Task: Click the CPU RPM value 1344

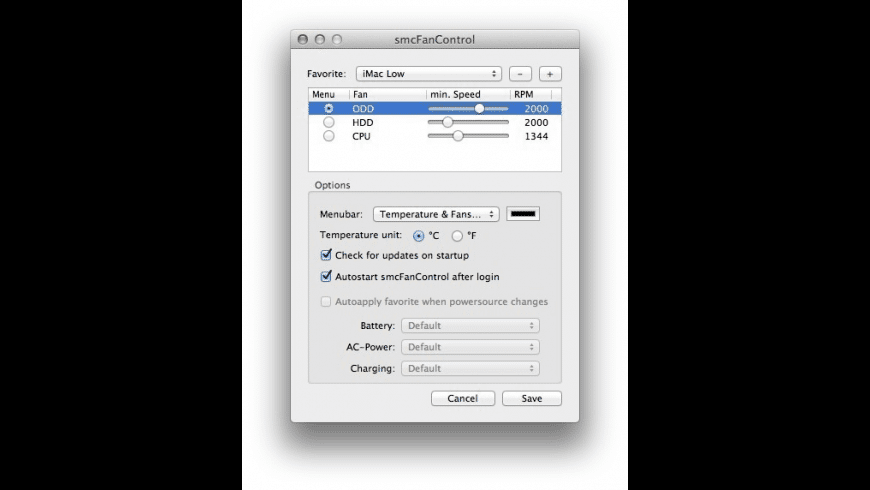Action: [x=536, y=137]
